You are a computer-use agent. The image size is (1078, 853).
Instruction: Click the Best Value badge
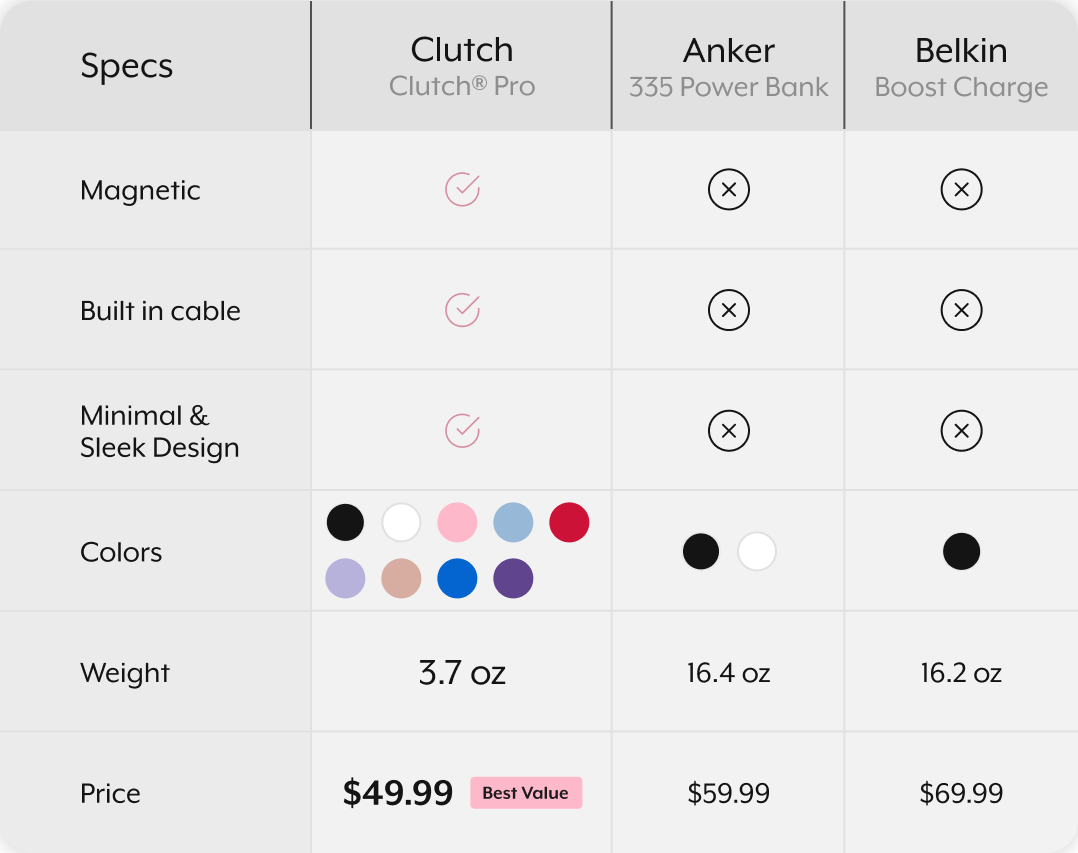click(526, 793)
